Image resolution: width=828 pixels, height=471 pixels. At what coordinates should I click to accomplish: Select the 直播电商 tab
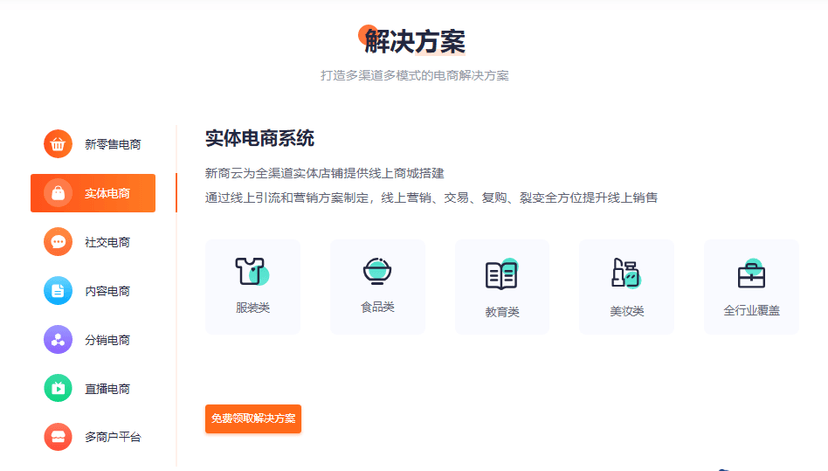coord(93,389)
